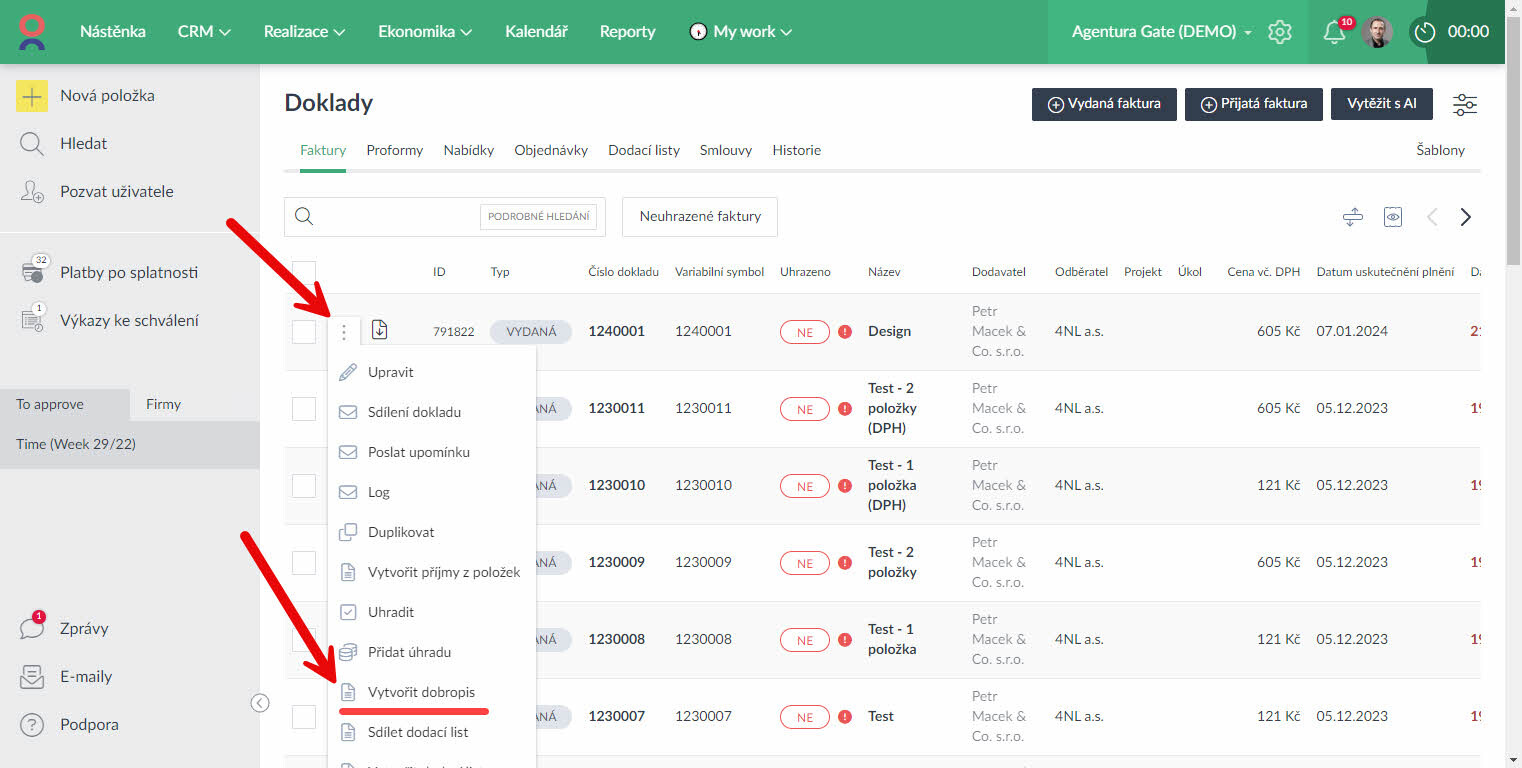Expand the CRM dropdown menu

[204, 32]
